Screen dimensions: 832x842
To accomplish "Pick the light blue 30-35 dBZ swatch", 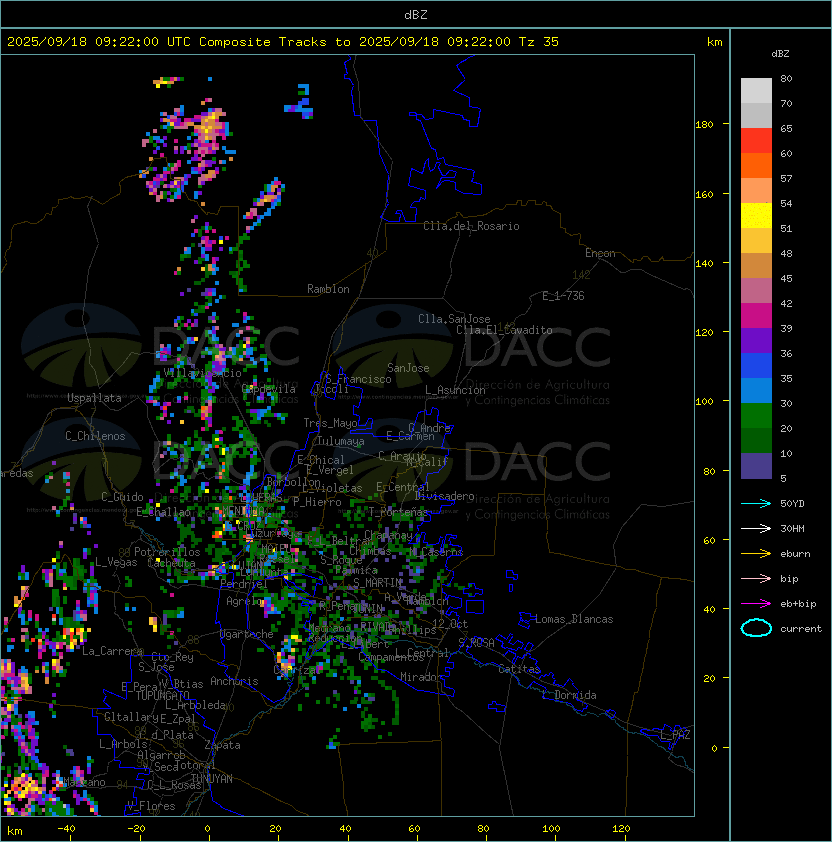I will click(756, 390).
